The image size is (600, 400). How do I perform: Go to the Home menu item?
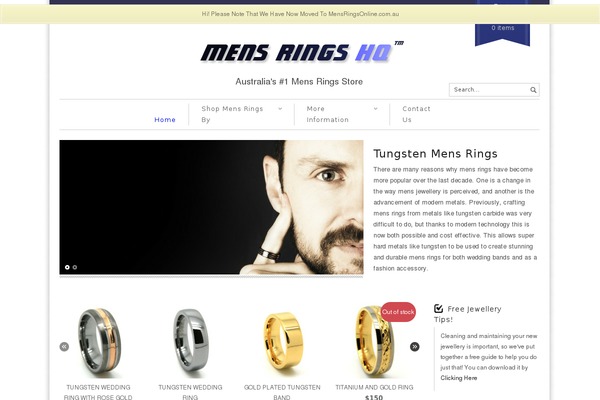(x=165, y=120)
